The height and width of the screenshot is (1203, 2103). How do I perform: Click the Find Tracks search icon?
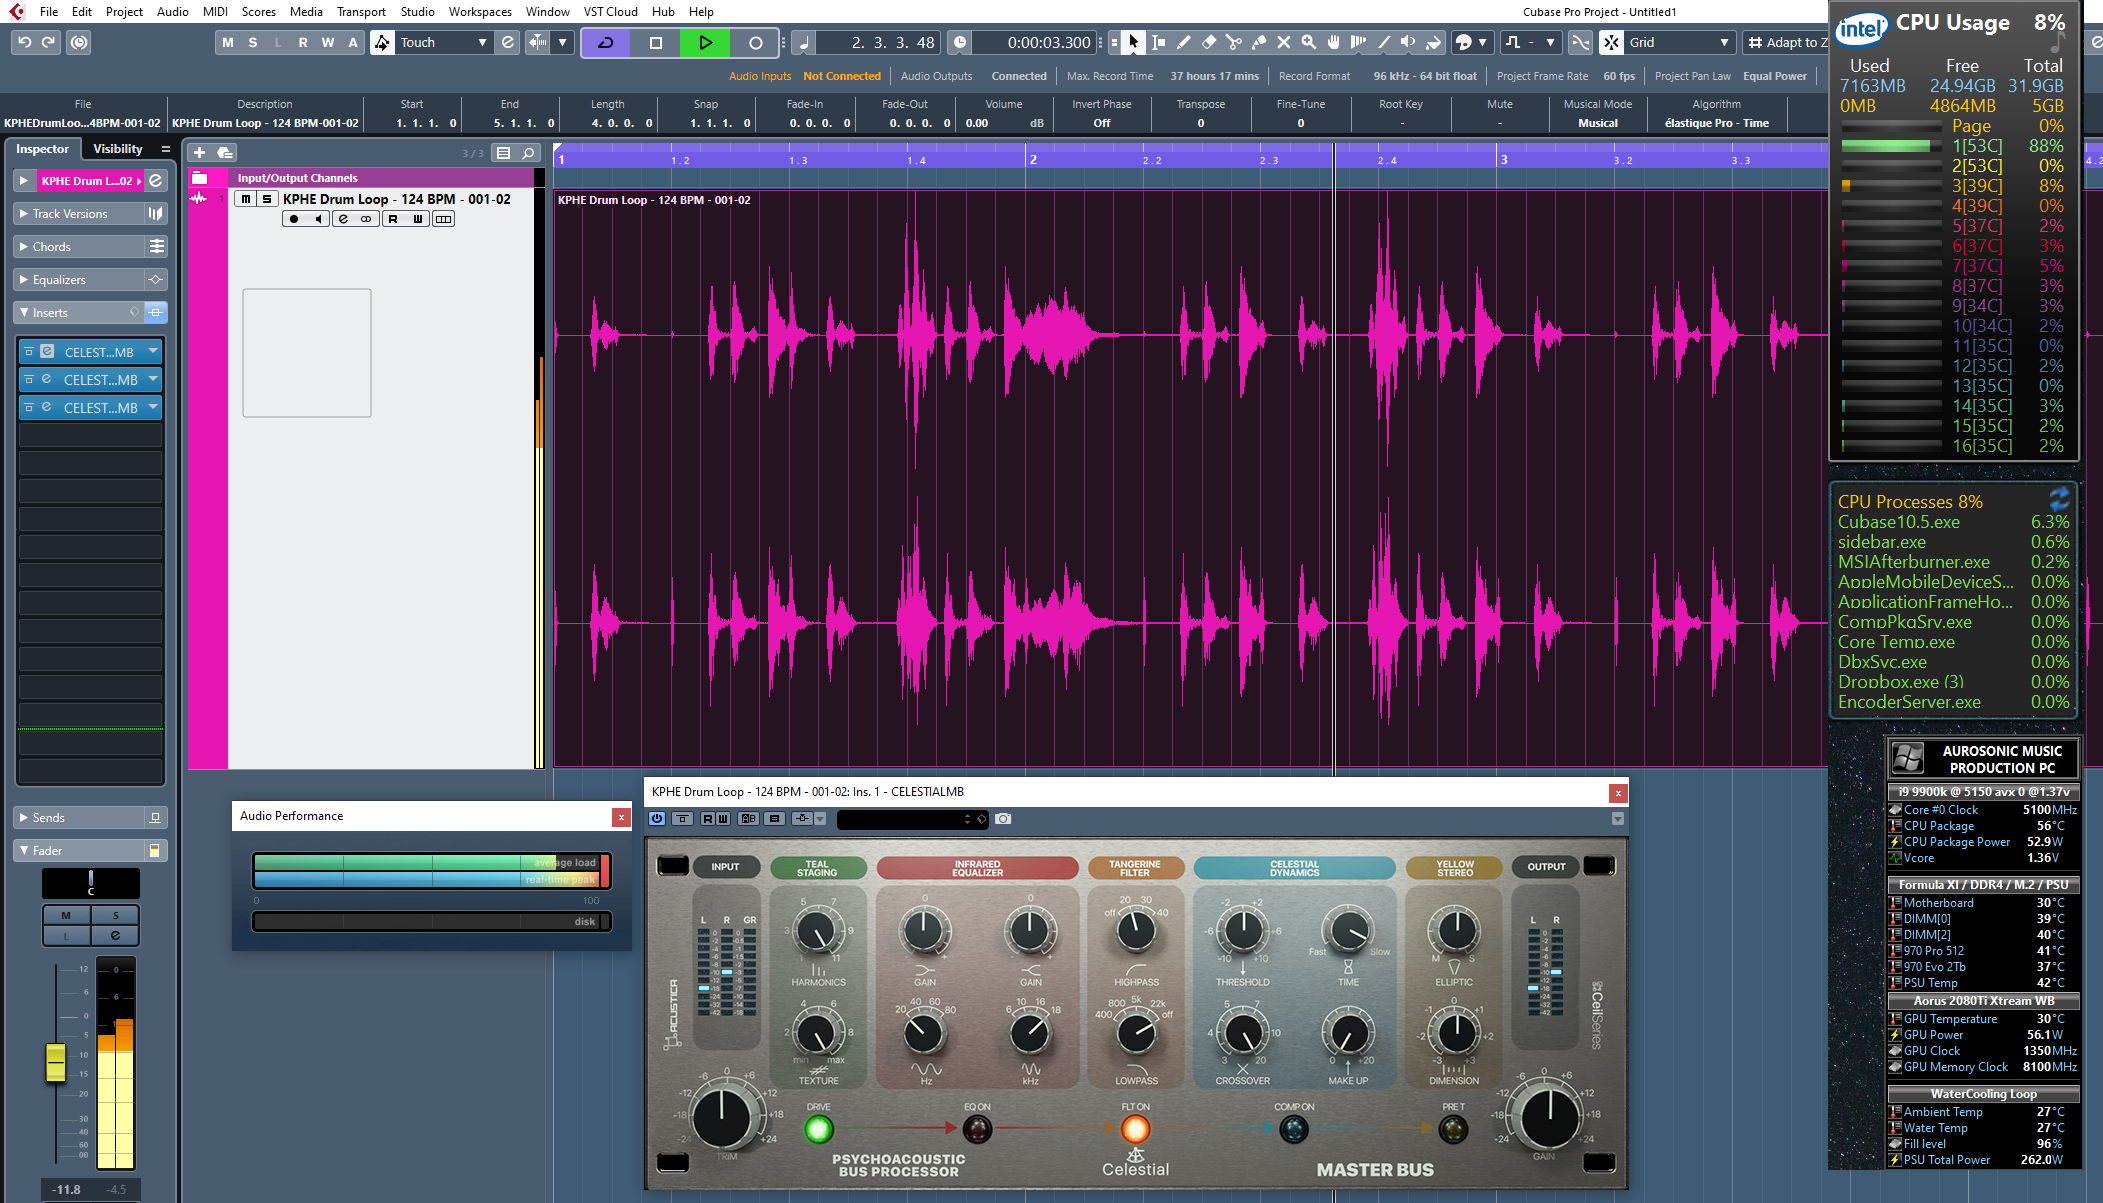pos(528,153)
